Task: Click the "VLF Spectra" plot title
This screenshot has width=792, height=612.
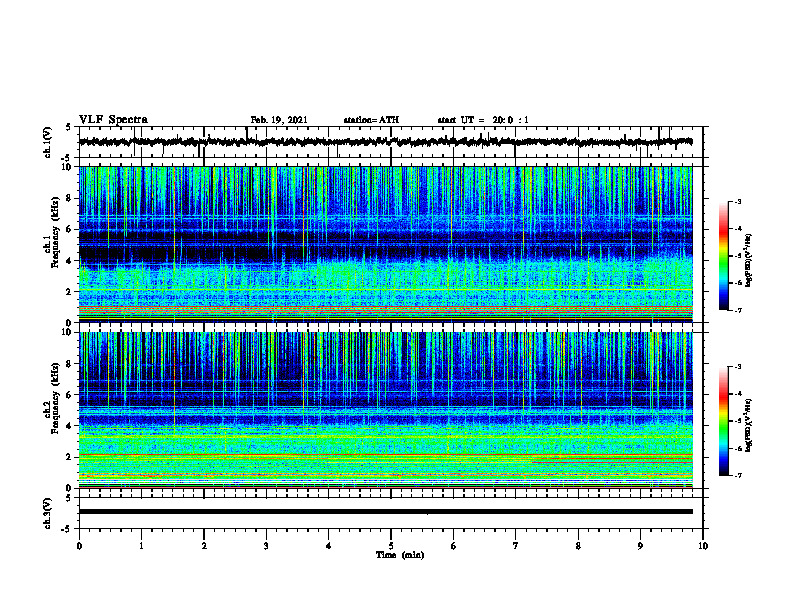Action: click(x=113, y=120)
